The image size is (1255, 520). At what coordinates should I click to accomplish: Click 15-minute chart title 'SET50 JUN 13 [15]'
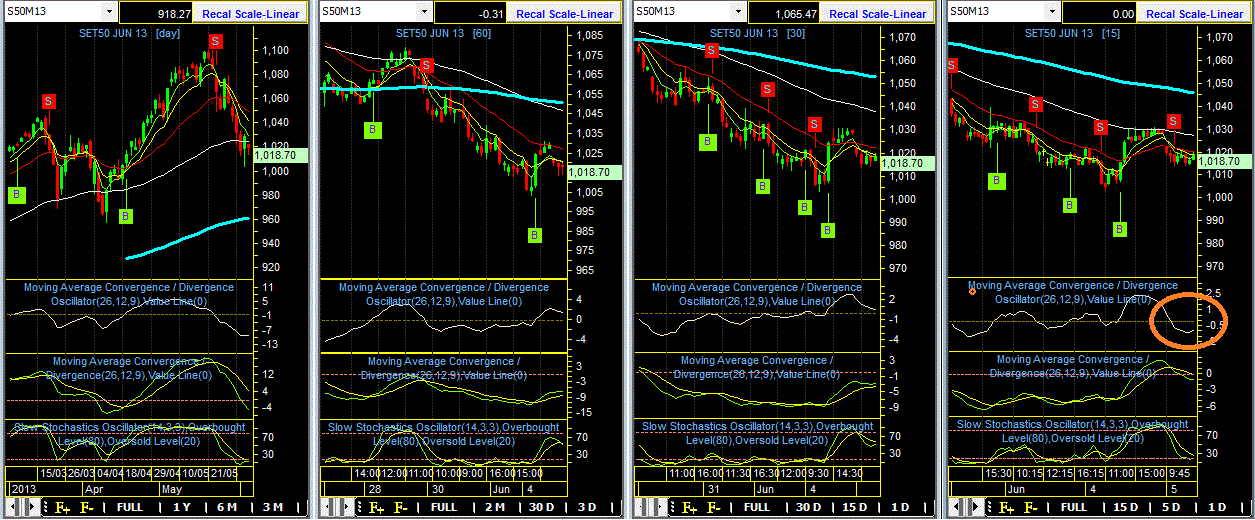pos(1070,33)
